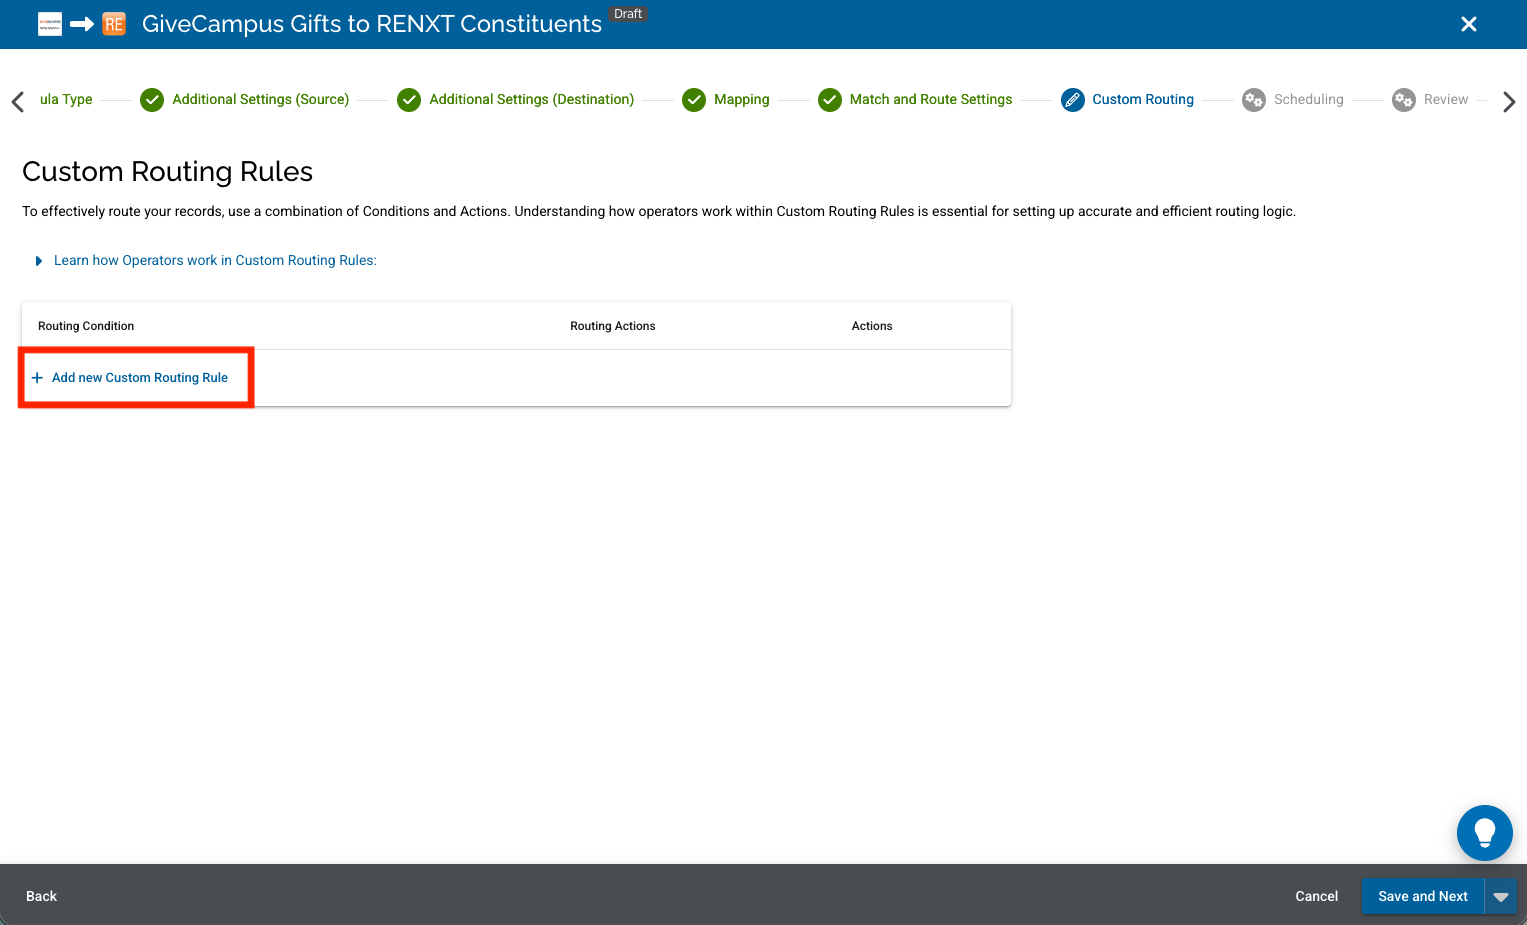Image resolution: width=1527 pixels, height=925 pixels.
Task: Click the gear icon beside Scheduling
Action: [1254, 100]
